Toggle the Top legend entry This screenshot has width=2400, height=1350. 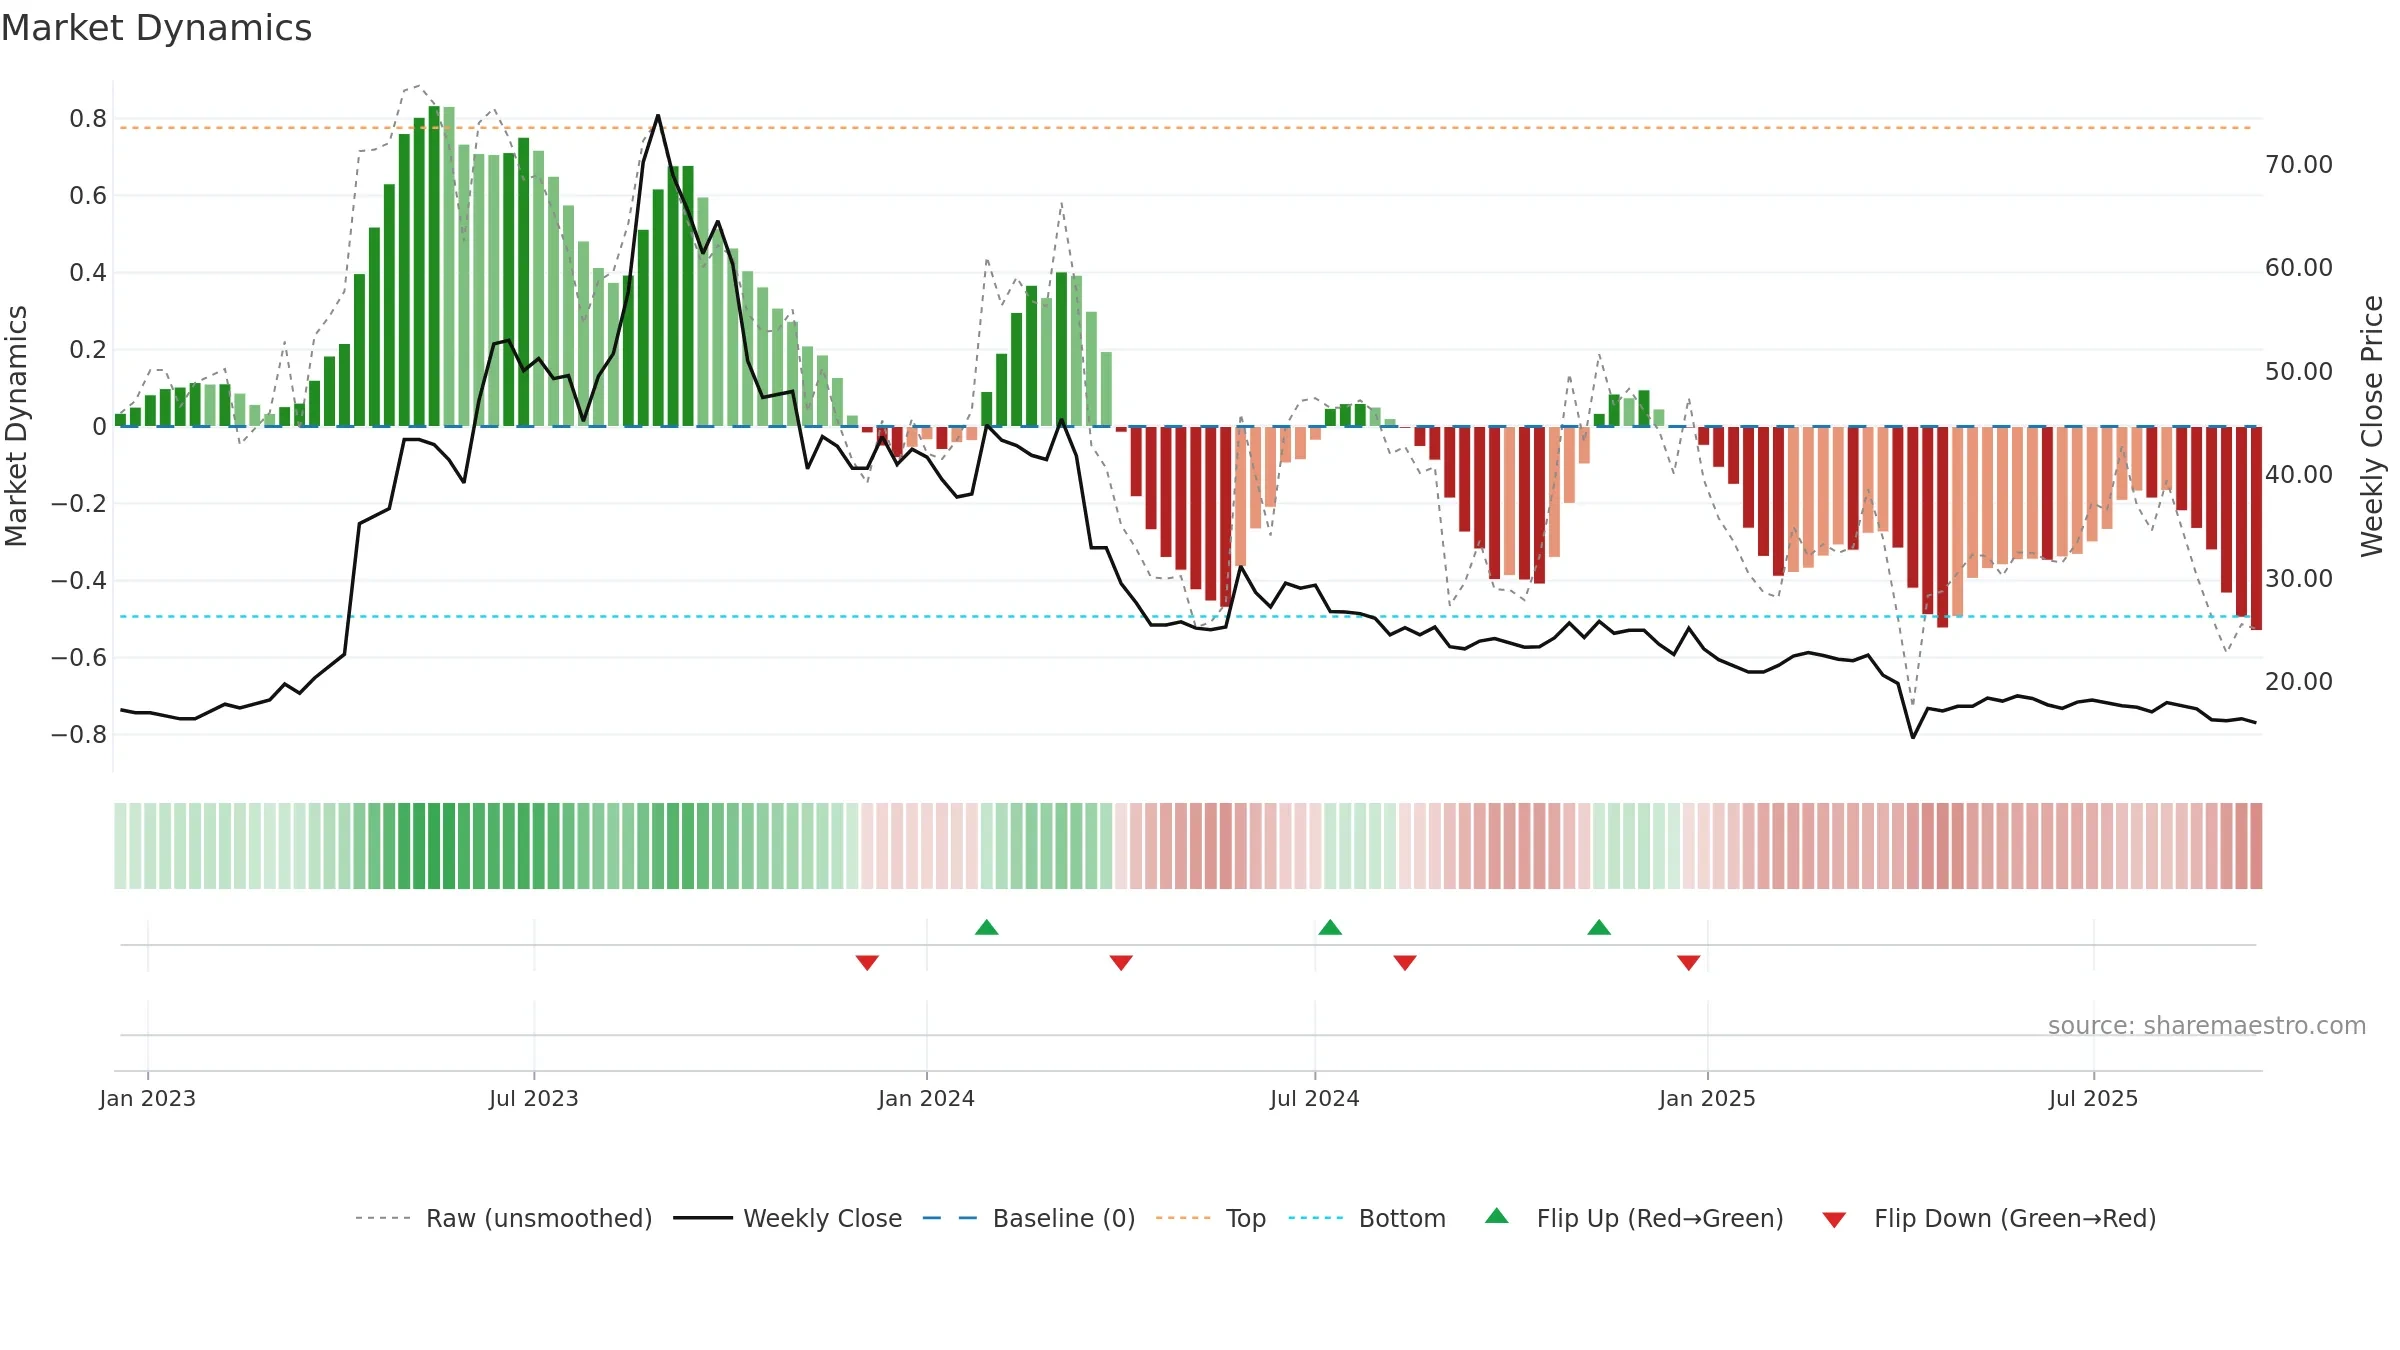1211,1218
